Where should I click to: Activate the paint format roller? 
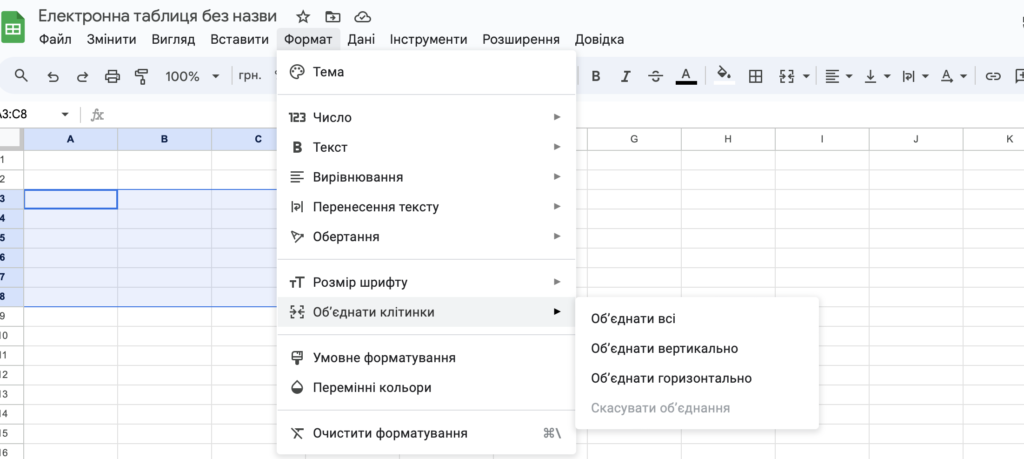(x=142, y=76)
